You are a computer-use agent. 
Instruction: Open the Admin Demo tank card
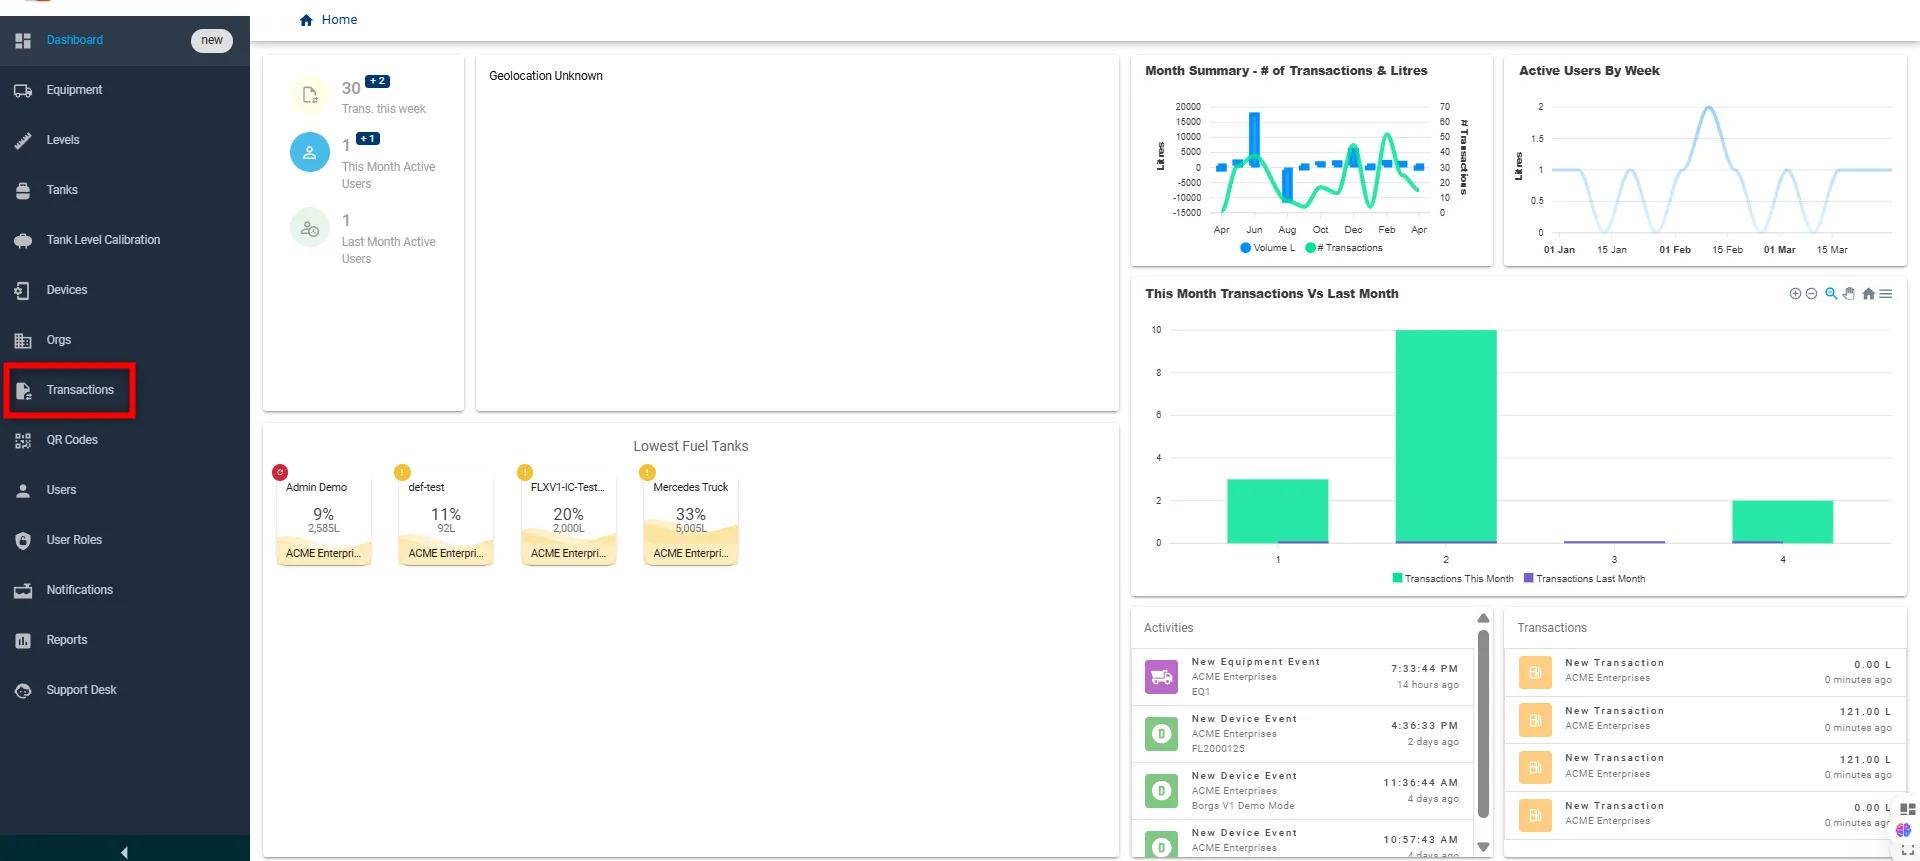pyautogui.click(x=324, y=521)
